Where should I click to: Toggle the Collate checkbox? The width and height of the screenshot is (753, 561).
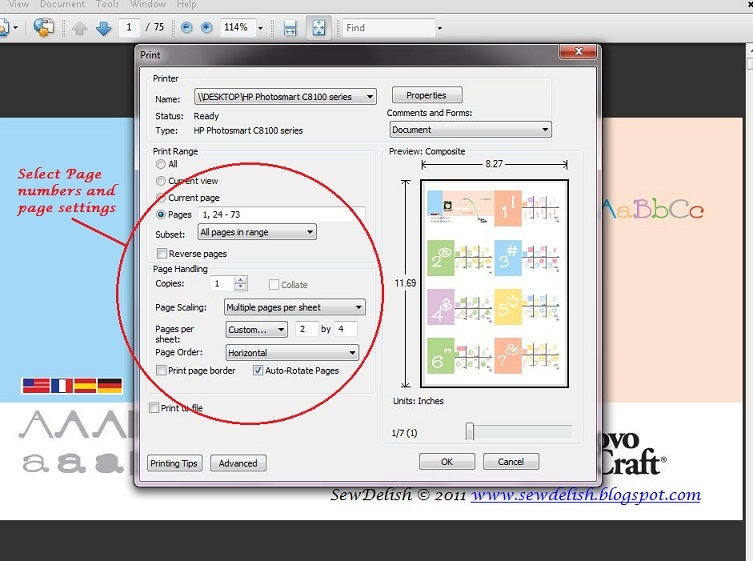point(274,284)
